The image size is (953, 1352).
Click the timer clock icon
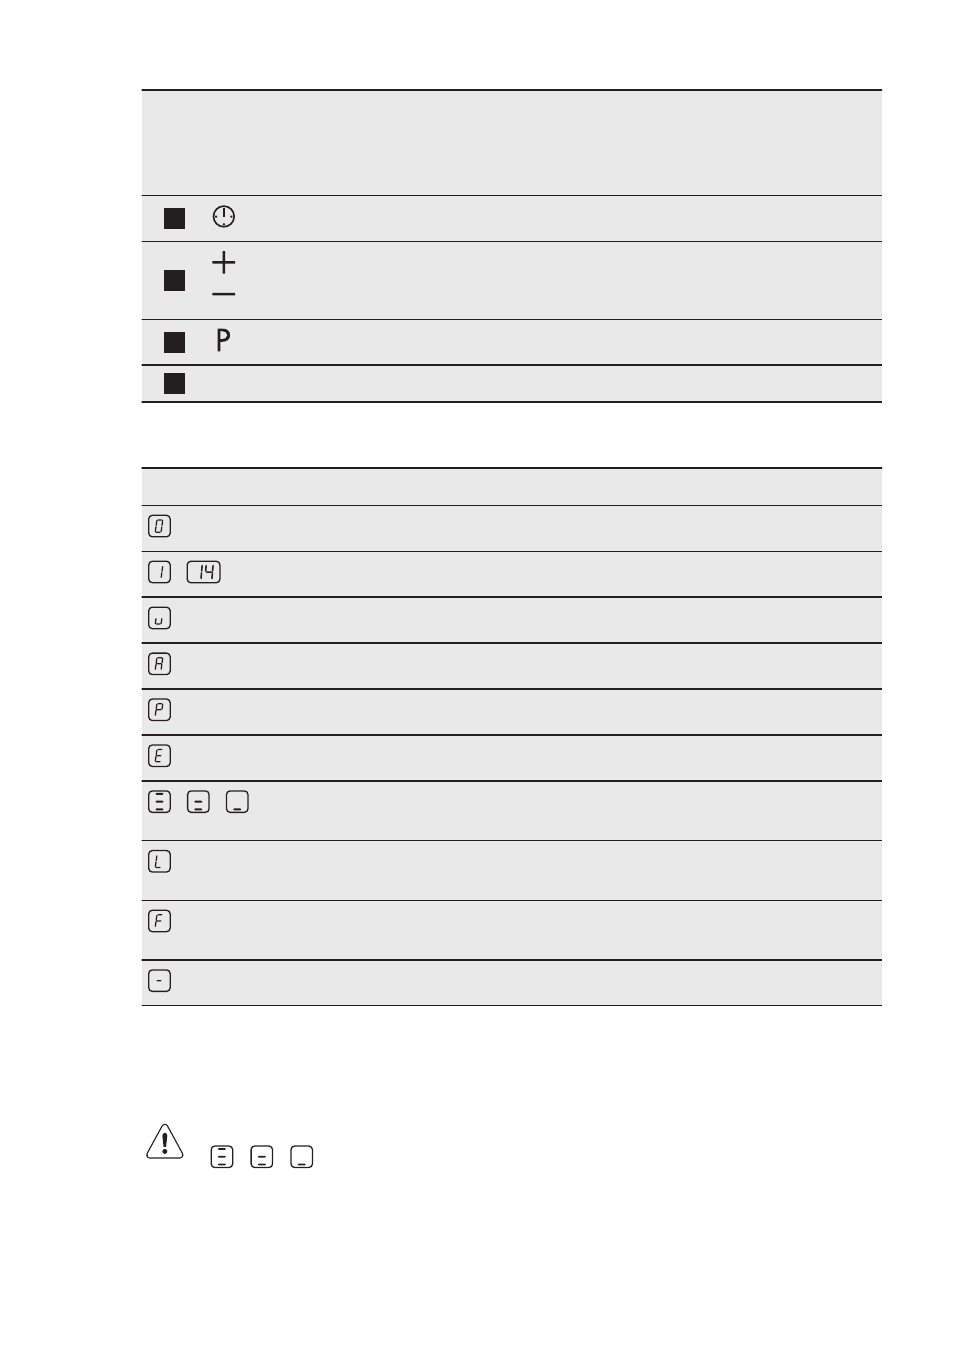[224, 217]
